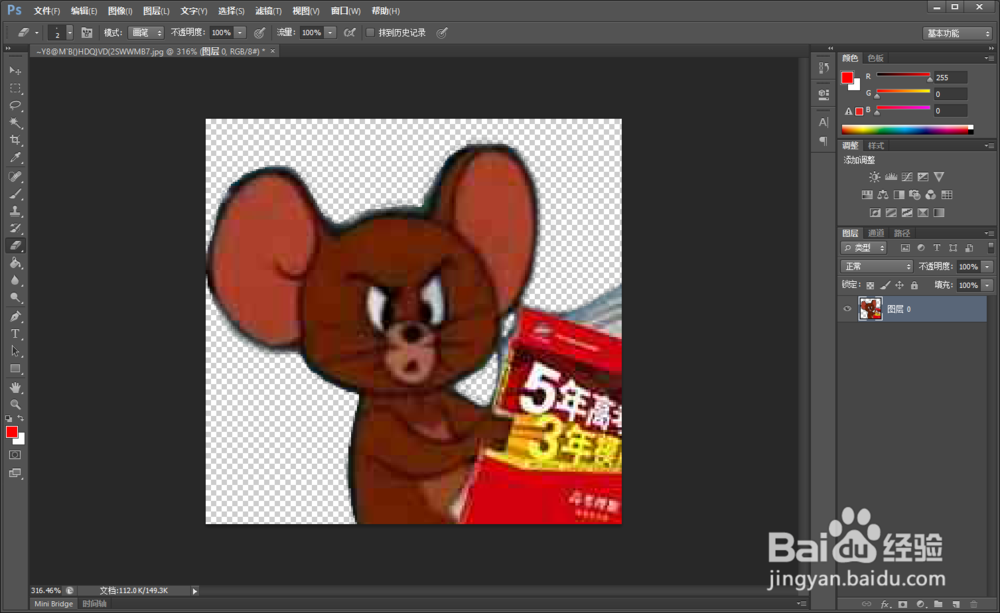Select the Move tool
The width and height of the screenshot is (1000, 613).
pyautogui.click(x=15, y=71)
